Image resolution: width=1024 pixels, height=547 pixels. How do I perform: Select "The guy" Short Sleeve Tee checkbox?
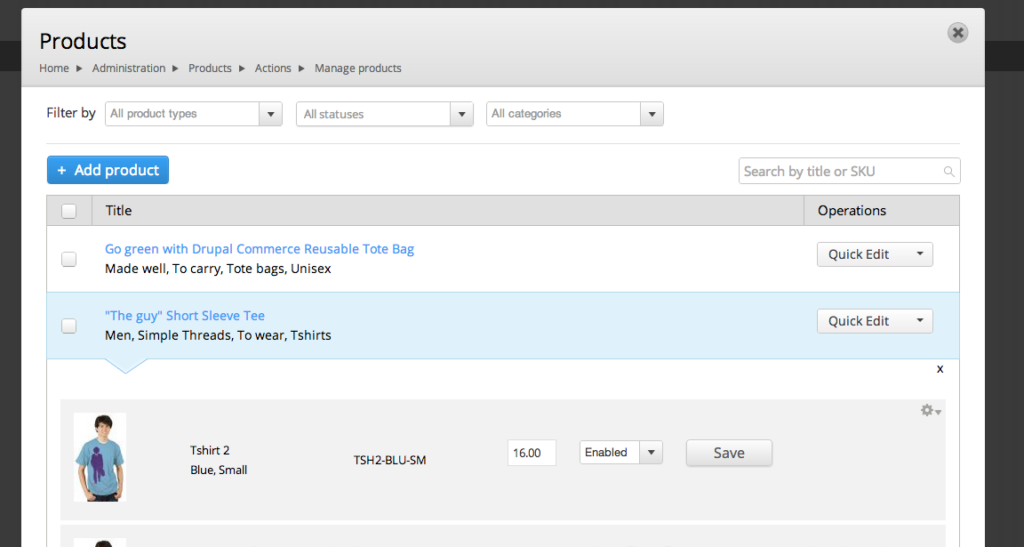click(69, 326)
